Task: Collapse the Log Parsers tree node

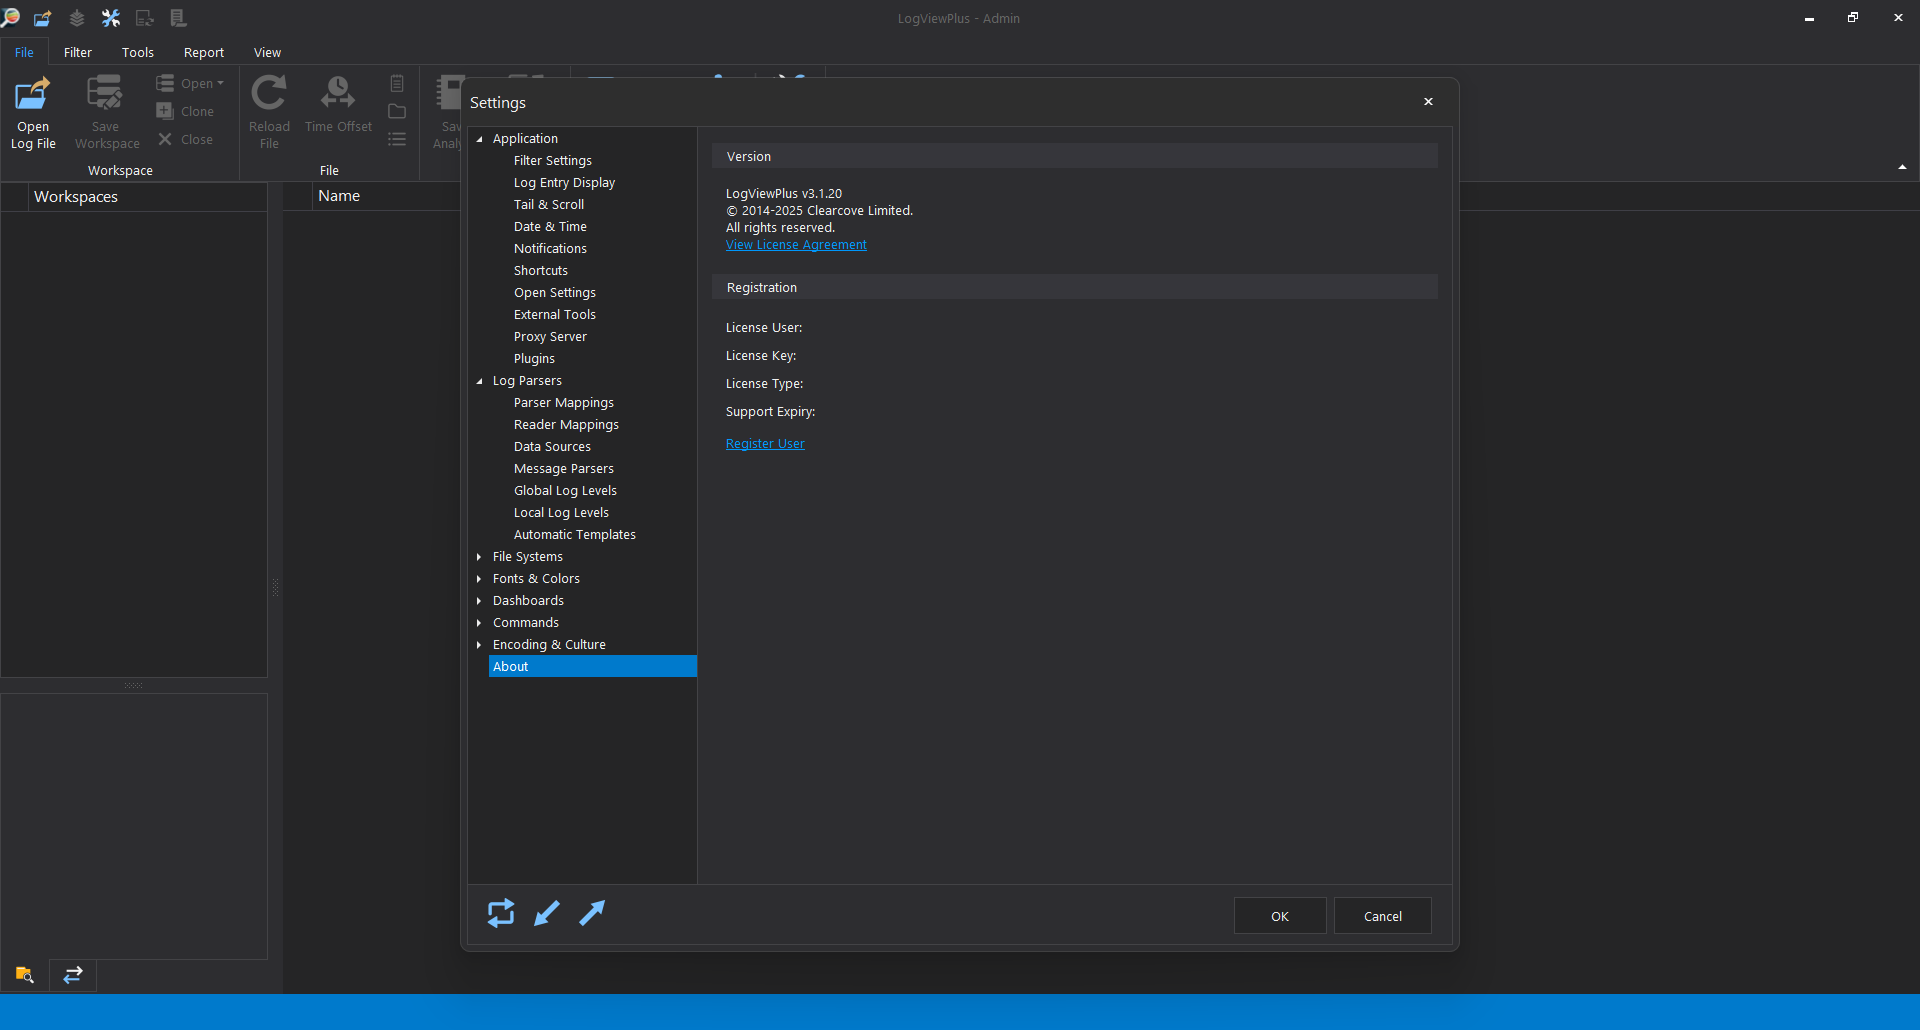Action: point(479,381)
